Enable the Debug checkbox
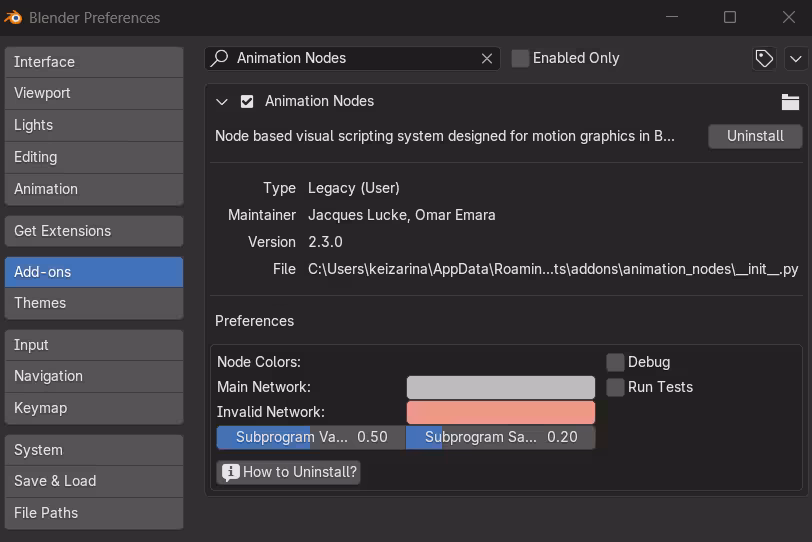 click(x=615, y=362)
